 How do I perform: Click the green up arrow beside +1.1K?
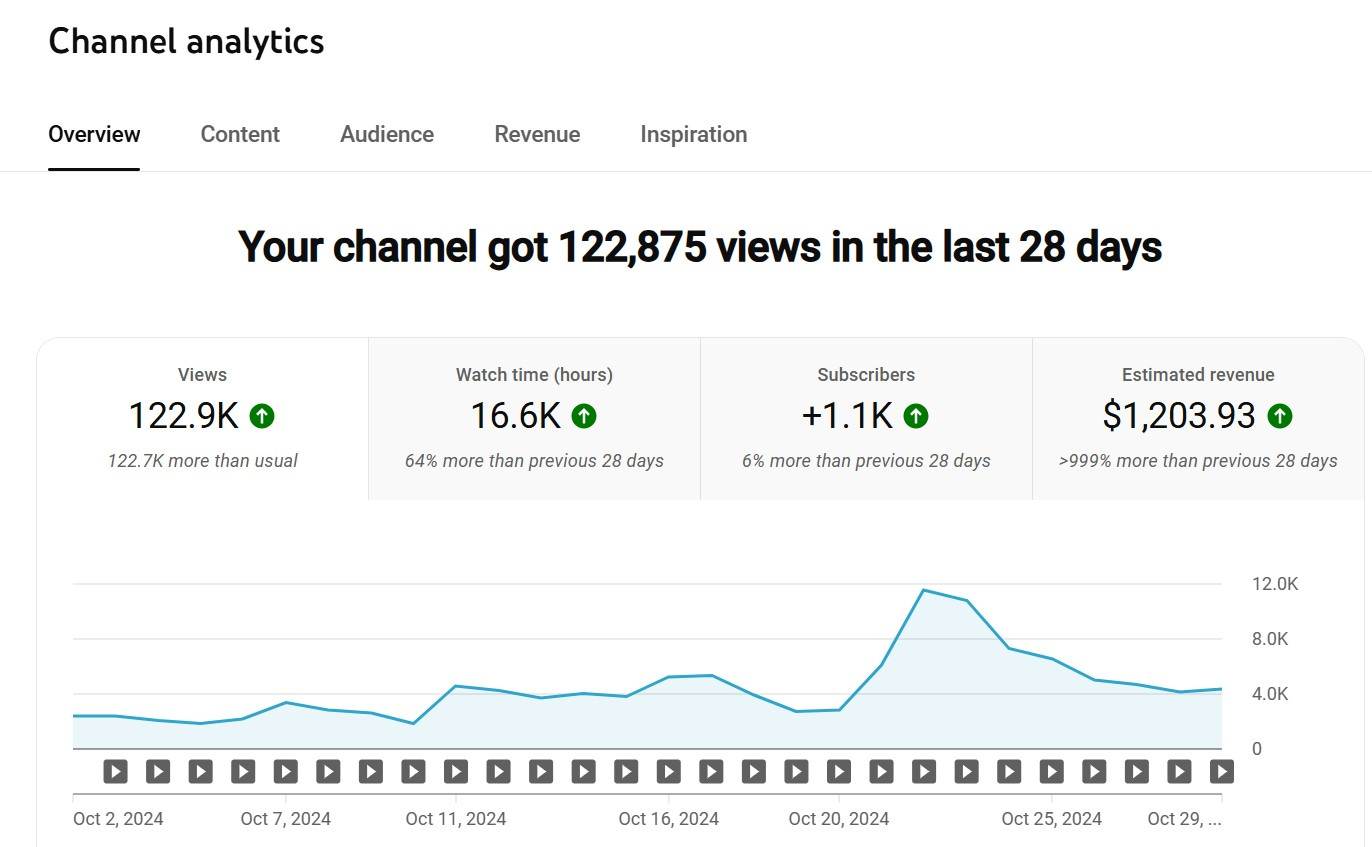916,416
